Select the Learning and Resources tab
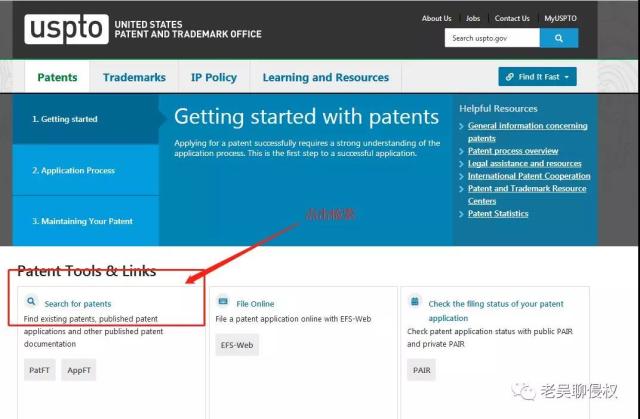 pos(326,77)
